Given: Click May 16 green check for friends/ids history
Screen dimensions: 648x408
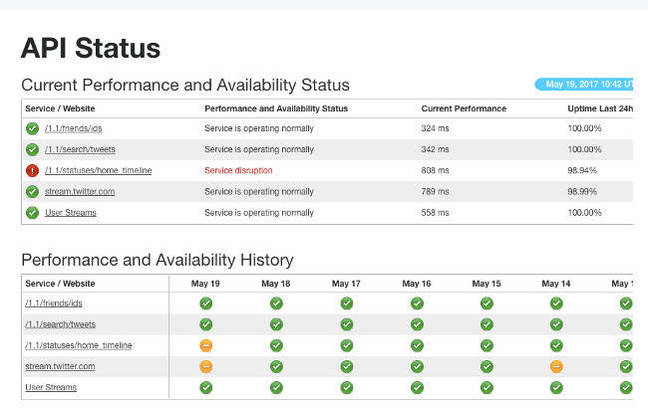Looking at the screenshot, I should coord(417,303).
